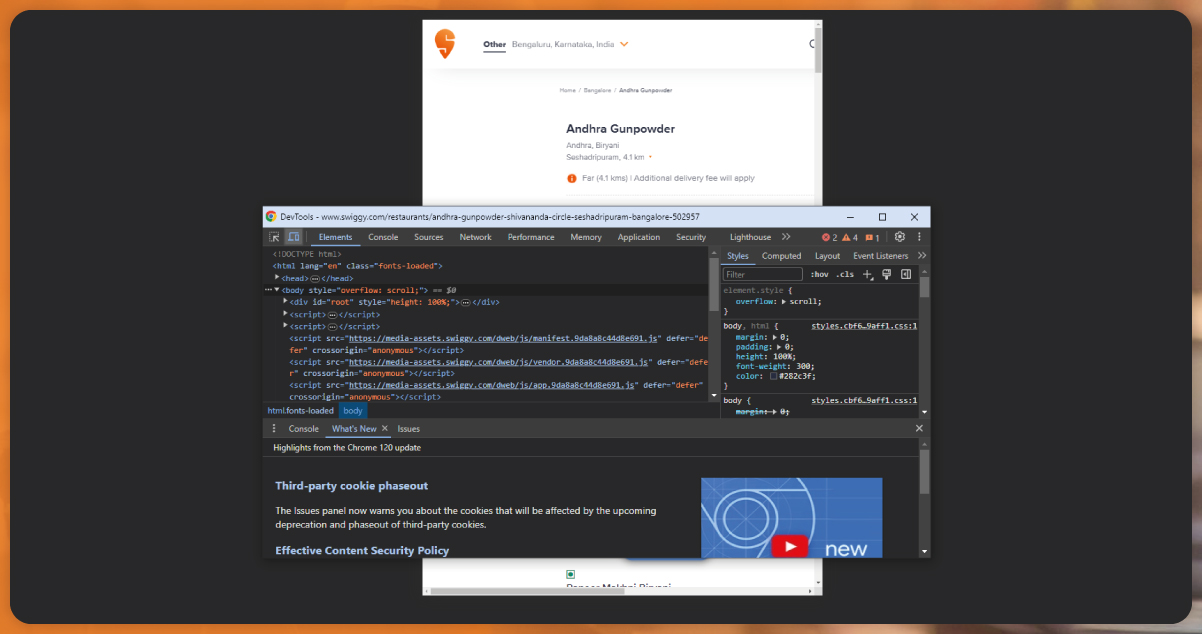The image size is (1202, 634).
Task: Click the yellow warnings count indicator
Action: pos(849,237)
